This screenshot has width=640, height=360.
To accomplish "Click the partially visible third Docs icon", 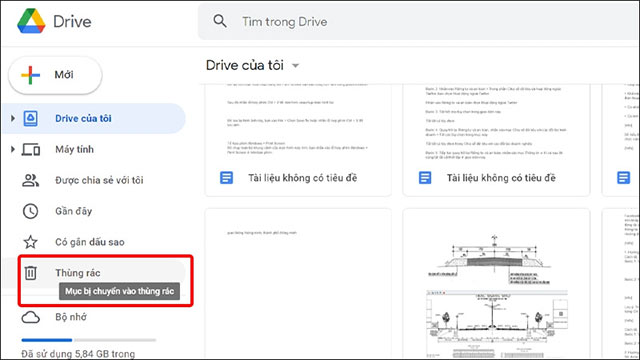I will pyautogui.click(x=623, y=178).
